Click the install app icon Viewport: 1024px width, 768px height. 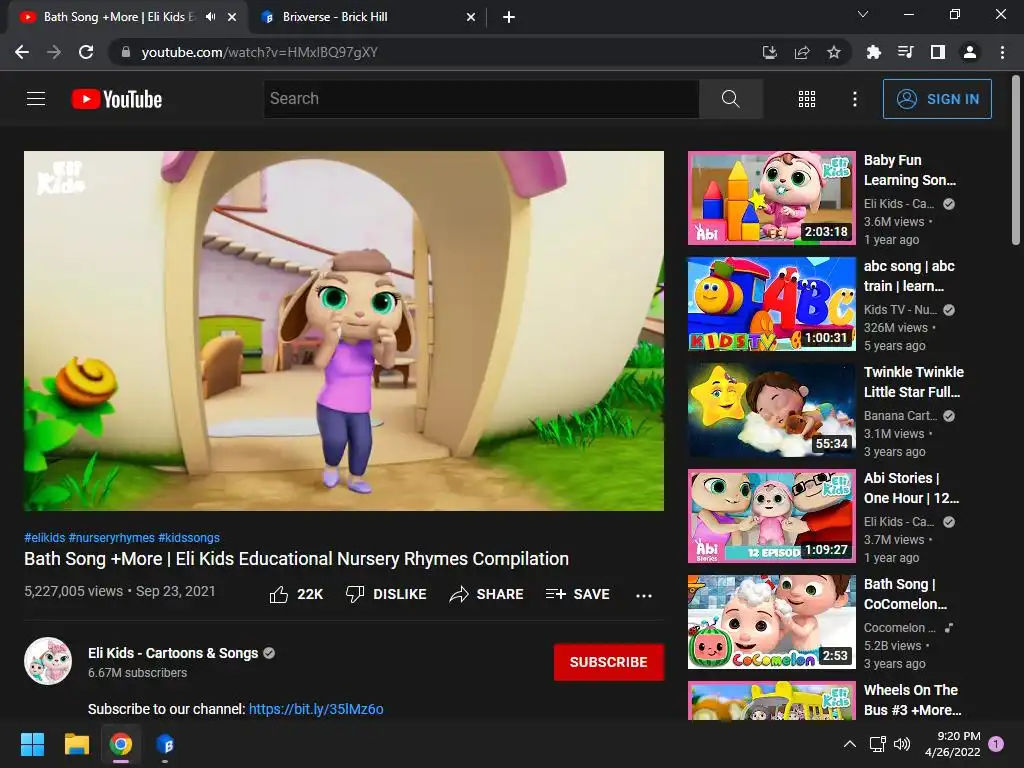point(770,52)
